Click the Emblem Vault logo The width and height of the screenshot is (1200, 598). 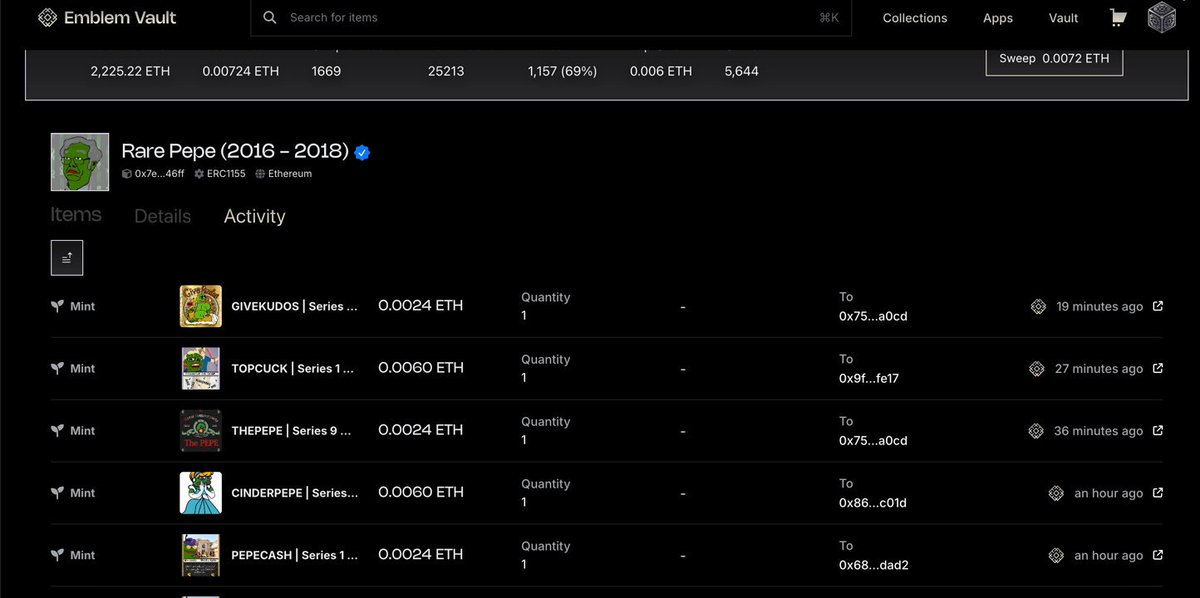coord(106,18)
